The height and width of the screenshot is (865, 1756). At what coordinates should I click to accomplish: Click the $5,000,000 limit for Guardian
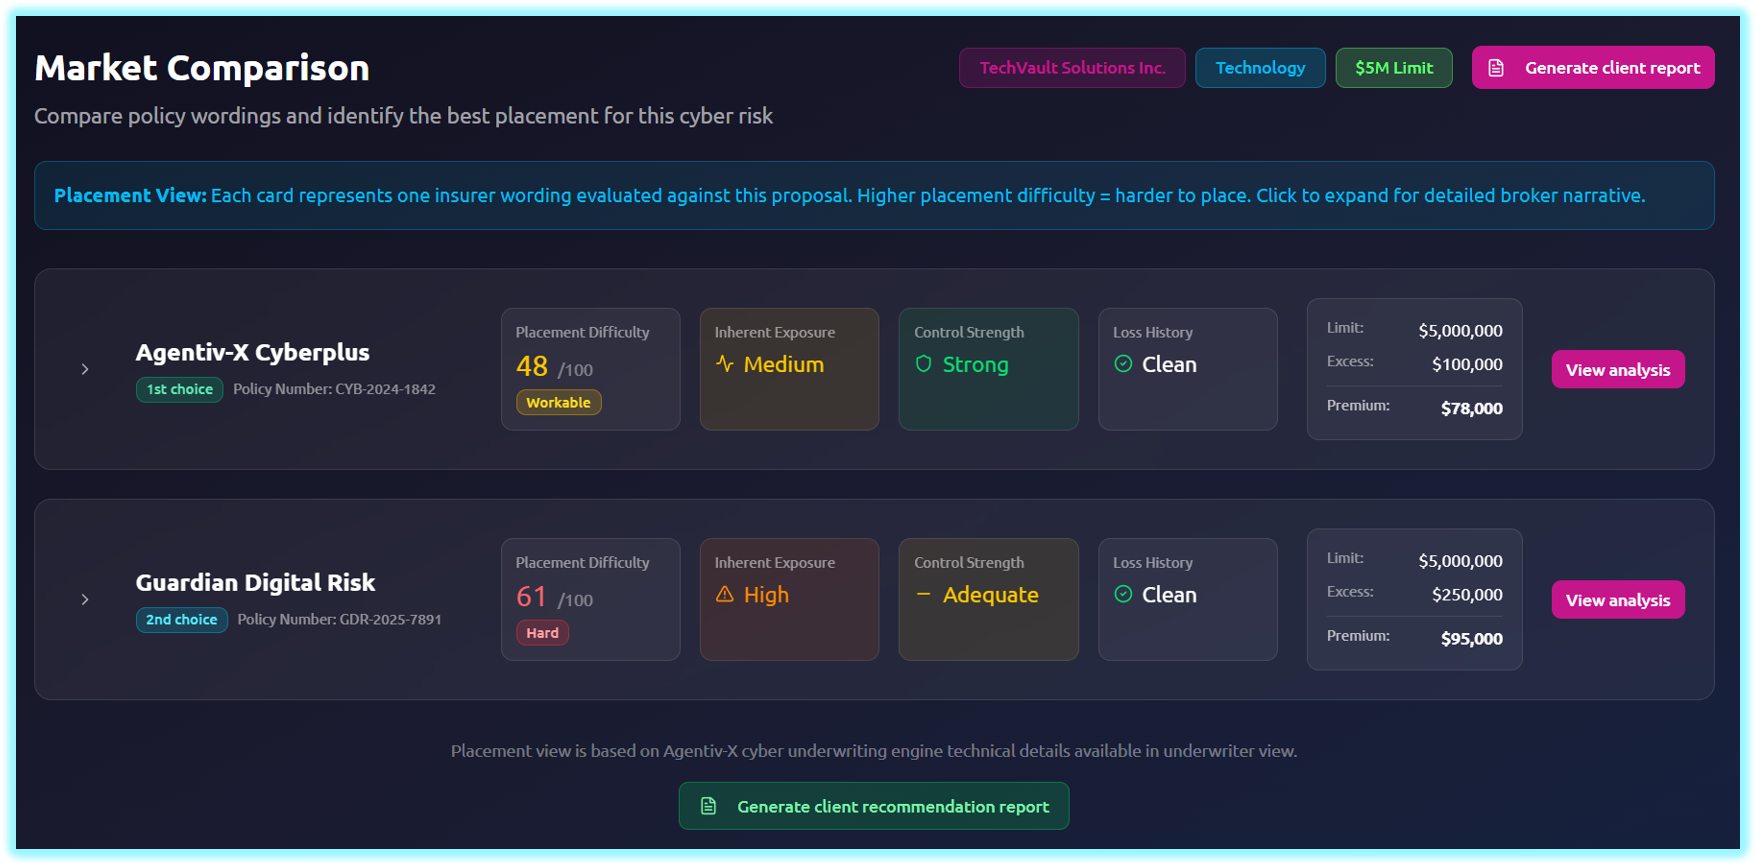pyautogui.click(x=1460, y=561)
